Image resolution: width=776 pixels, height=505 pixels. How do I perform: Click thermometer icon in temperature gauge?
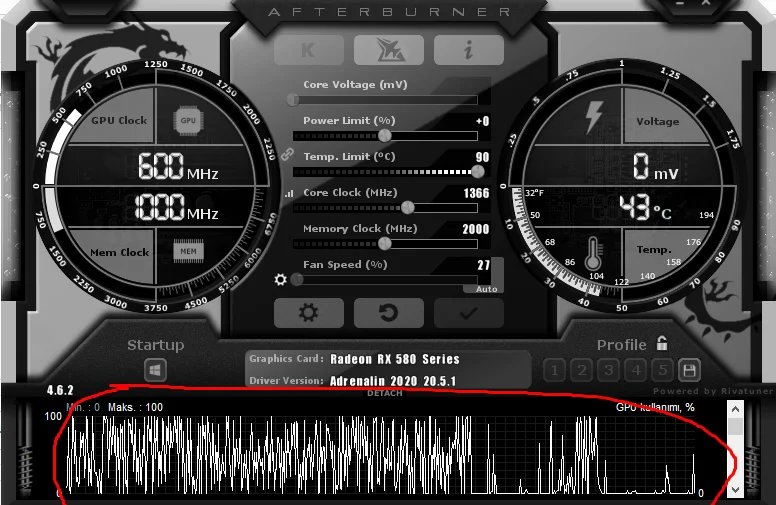[593, 253]
